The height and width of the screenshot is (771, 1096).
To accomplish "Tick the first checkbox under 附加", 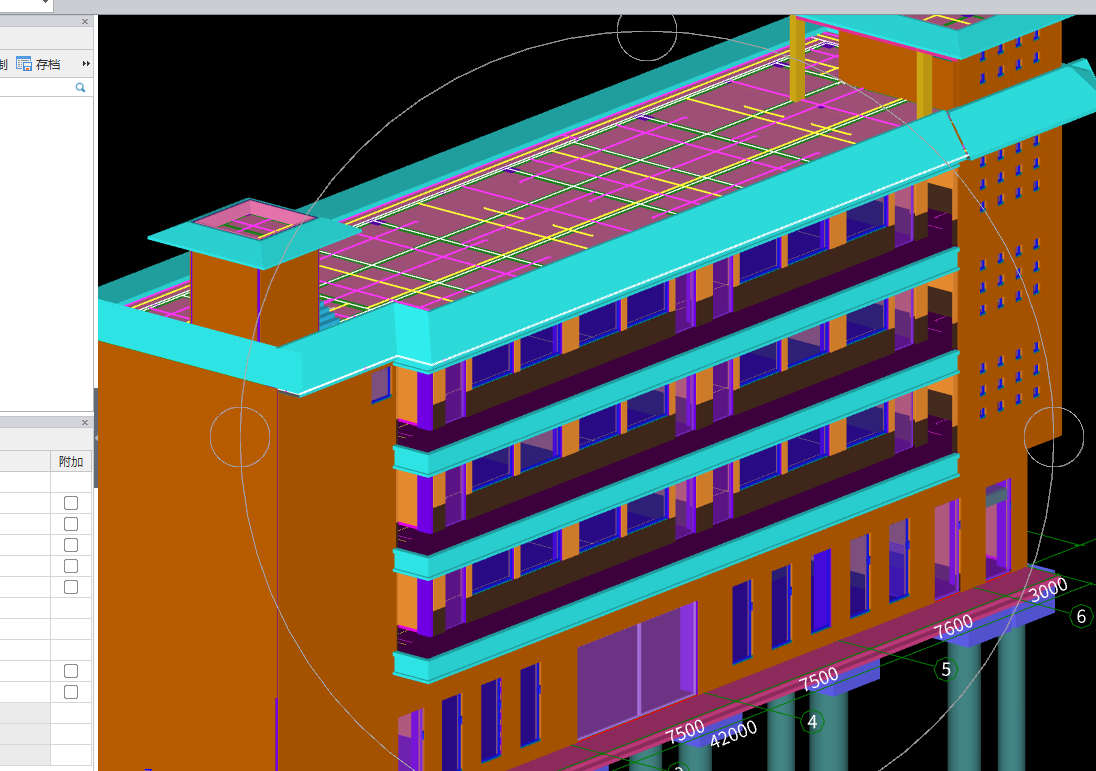I will coord(71,503).
